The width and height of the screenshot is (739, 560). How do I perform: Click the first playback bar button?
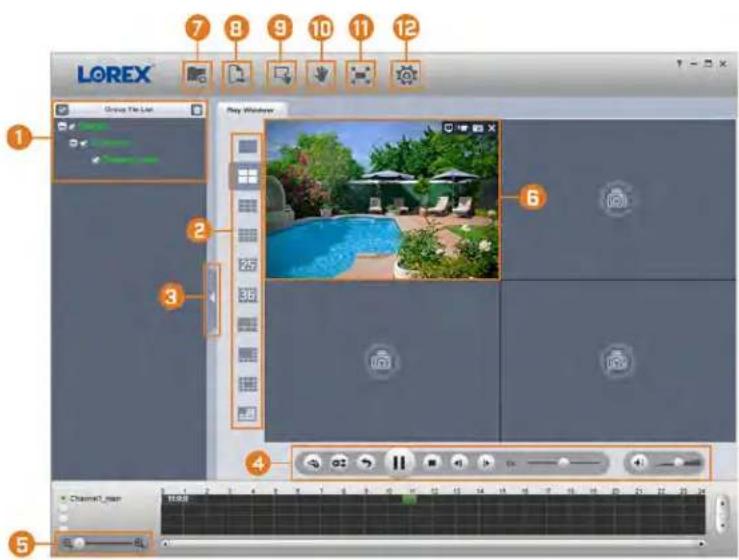coord(312,463)
